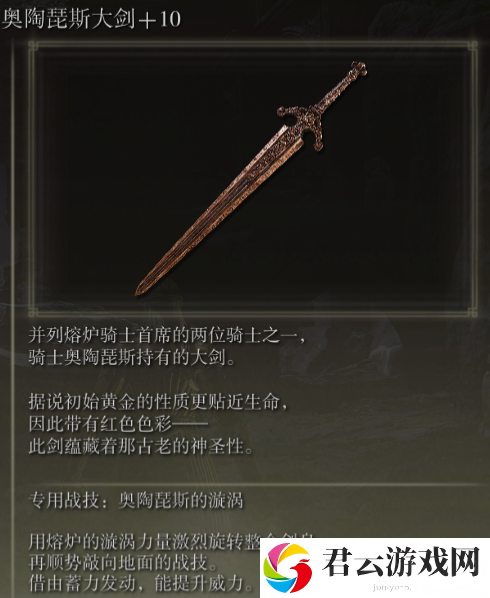Select the line 再顺势敲向地面的战技
This screenshot has width=490, height=598.
coord(123,562)
